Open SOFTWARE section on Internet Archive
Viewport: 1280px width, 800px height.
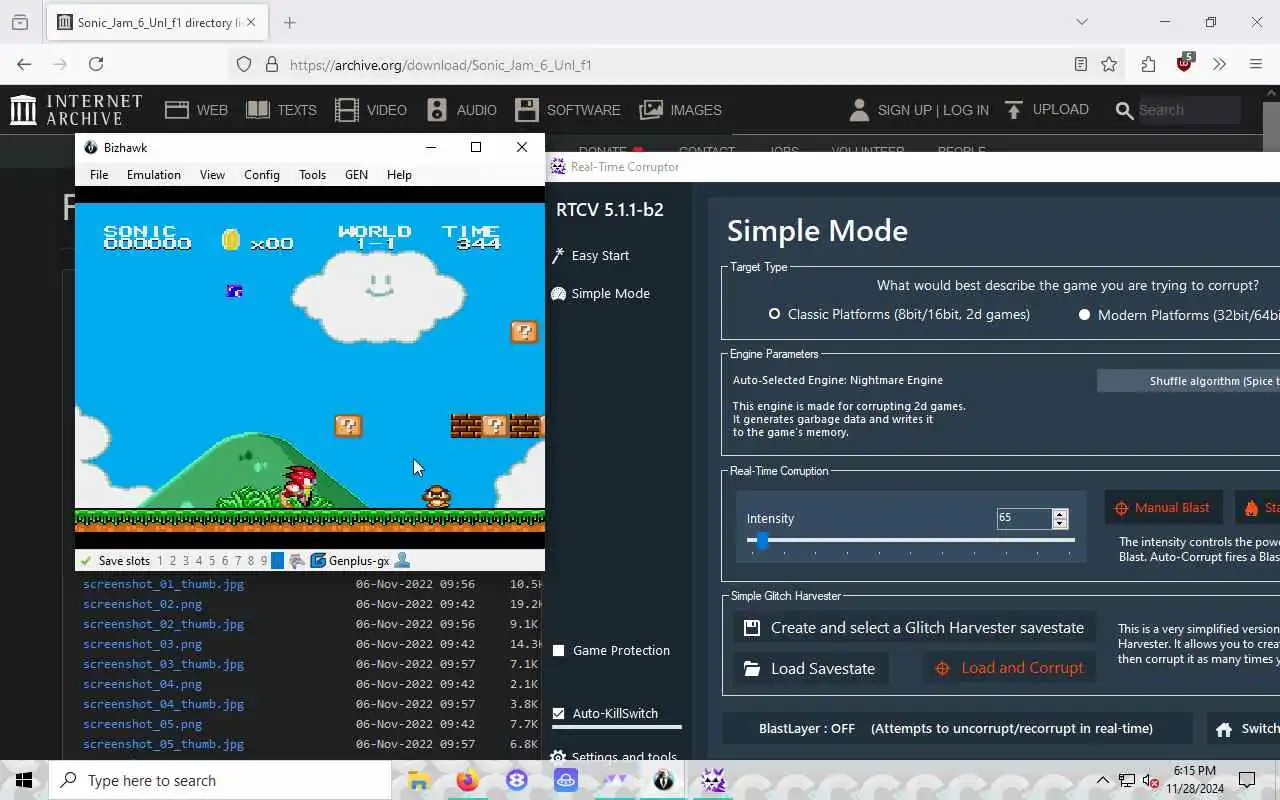pos(568,110)
